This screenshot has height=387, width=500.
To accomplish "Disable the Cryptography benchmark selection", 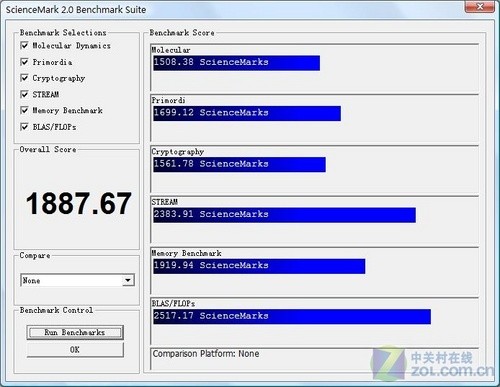I will point(24,78).
